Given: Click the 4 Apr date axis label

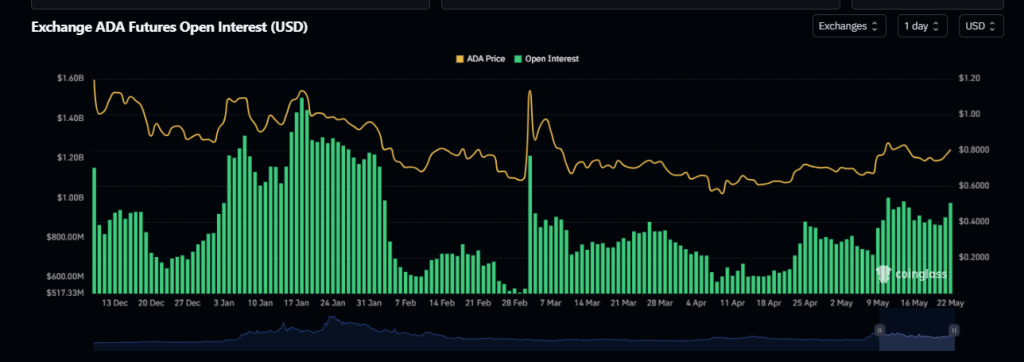Looking at the screenshot, I should (697, 303).
